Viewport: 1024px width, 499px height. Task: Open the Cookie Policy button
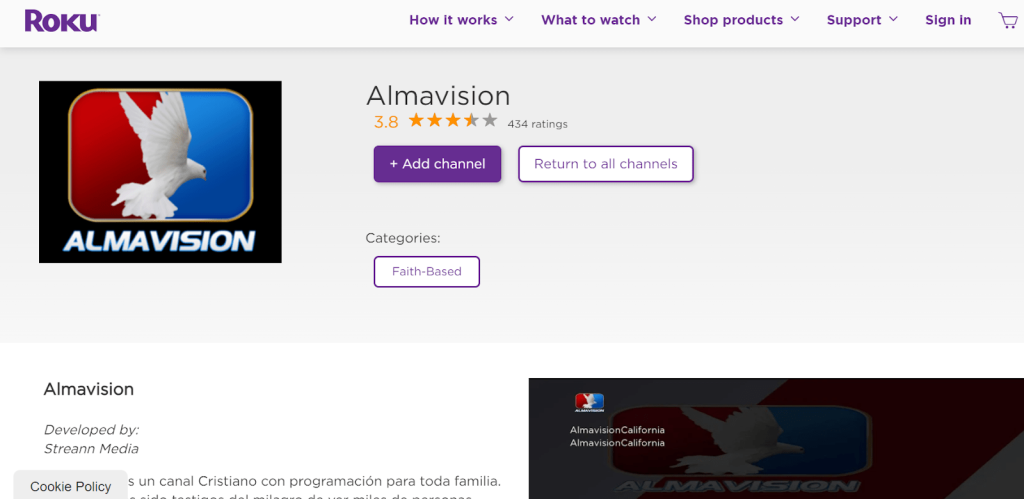[71, 486]
